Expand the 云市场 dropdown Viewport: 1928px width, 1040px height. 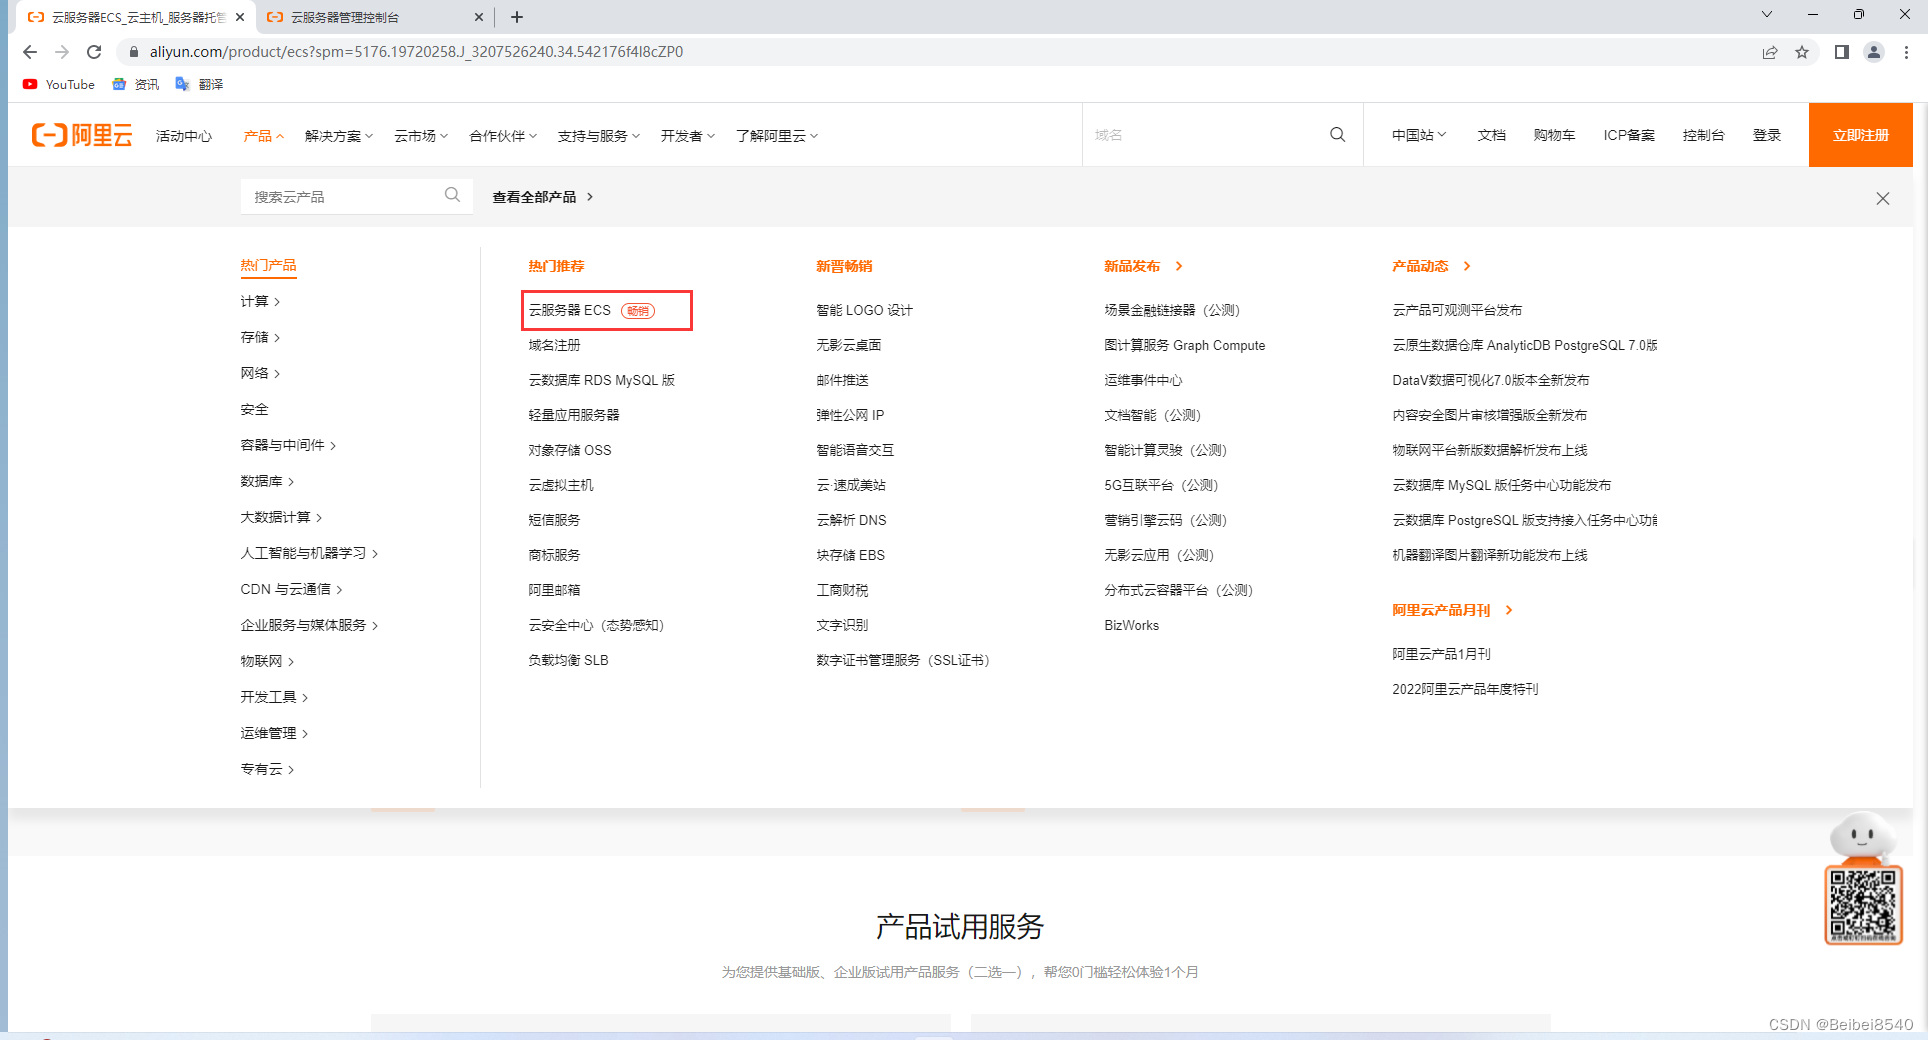(x=421, y=136)
